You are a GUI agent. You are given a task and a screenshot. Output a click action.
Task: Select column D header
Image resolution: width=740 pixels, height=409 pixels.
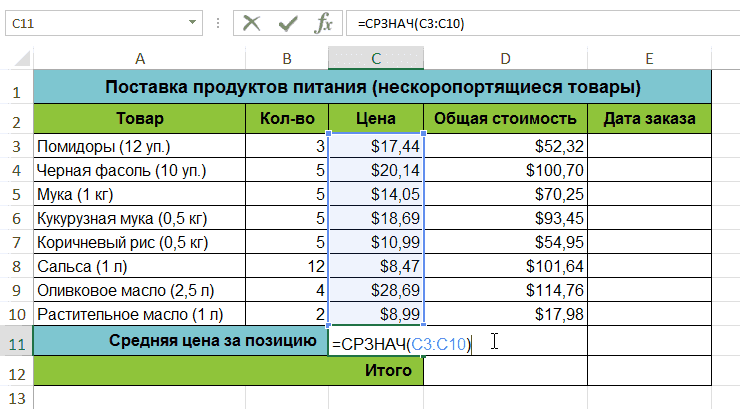pos(505,58)
